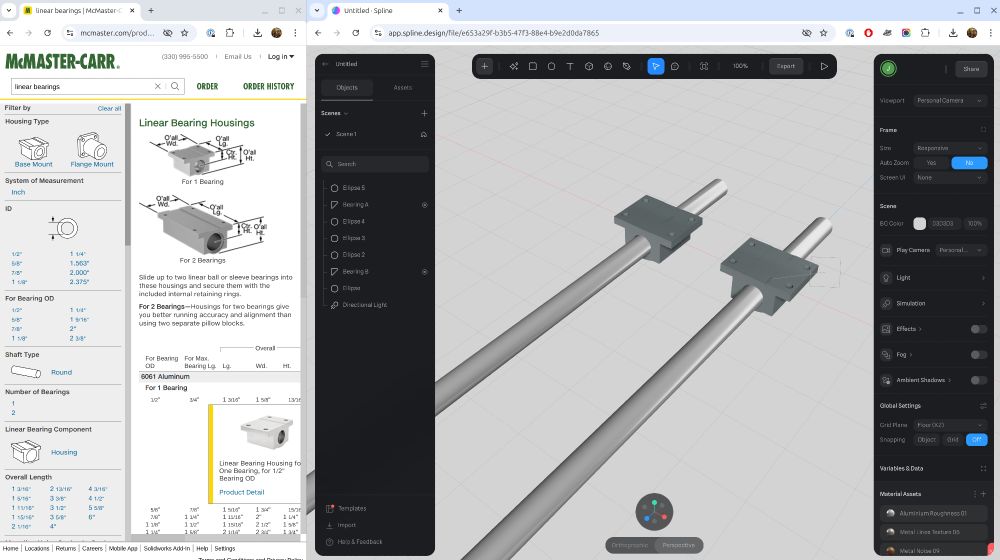
Task: Switch to the linear bearings browser tab
Action: (x=80, y=11)
